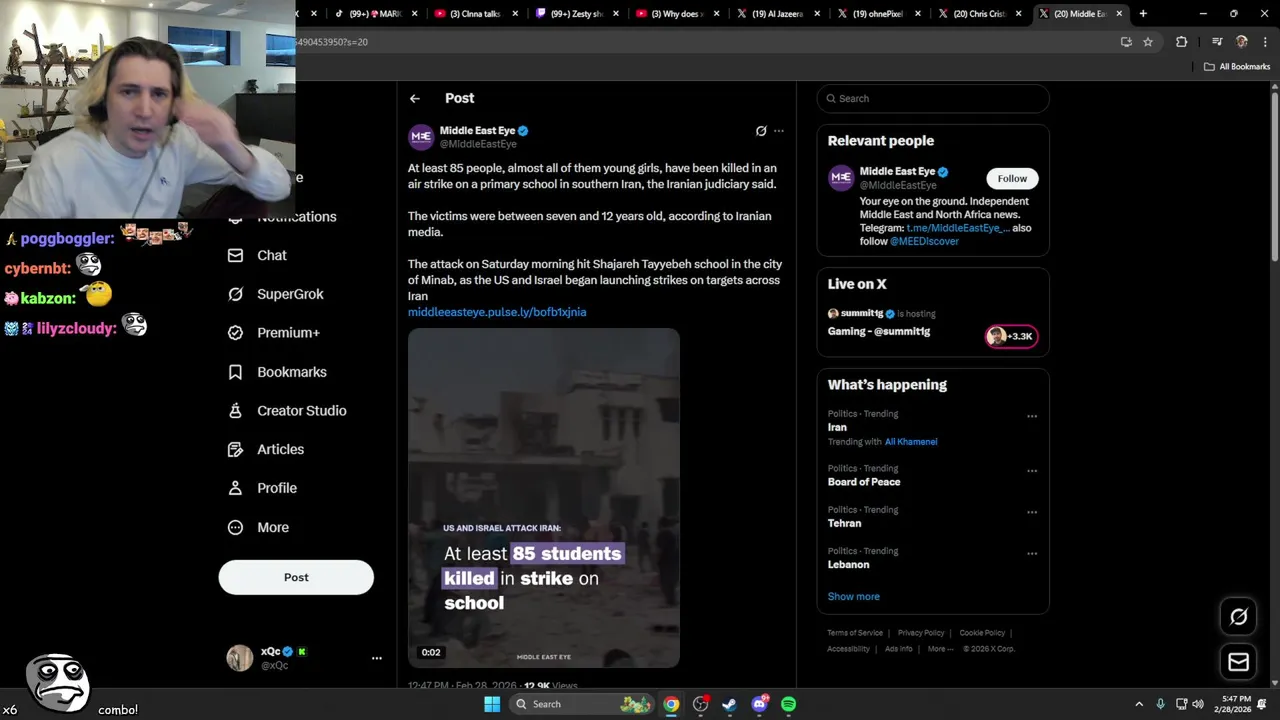Image resolution: width=1280 pixels, height=720 pixels.
Task: Open the middleeasteye.pulse.ly link
Action: pyautogui.click(x=497, y=312)
